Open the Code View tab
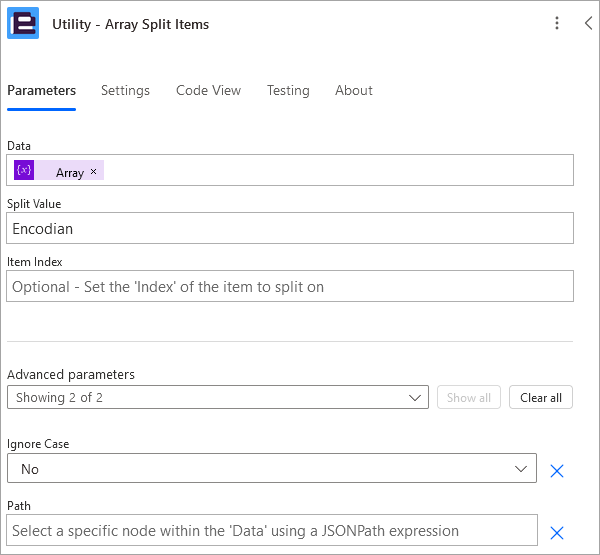 [208, 90]
